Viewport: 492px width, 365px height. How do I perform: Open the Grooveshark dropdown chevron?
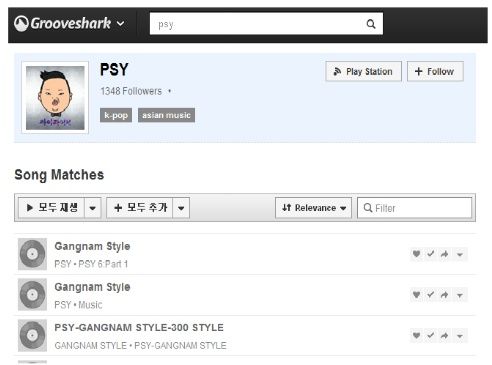tap(120, 24)
